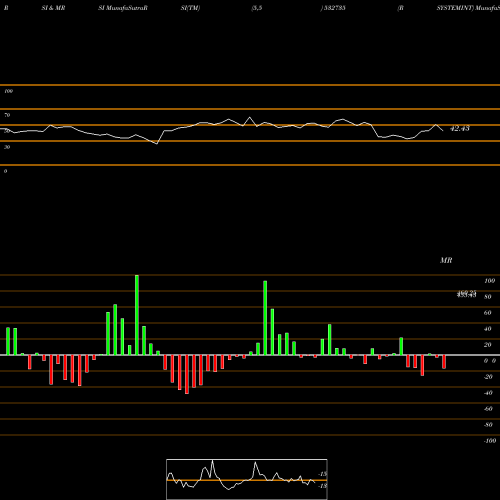Click the MR axis label 100
Image resolution: width=500 pixels, height=500 pixels.
coord(490,281)
